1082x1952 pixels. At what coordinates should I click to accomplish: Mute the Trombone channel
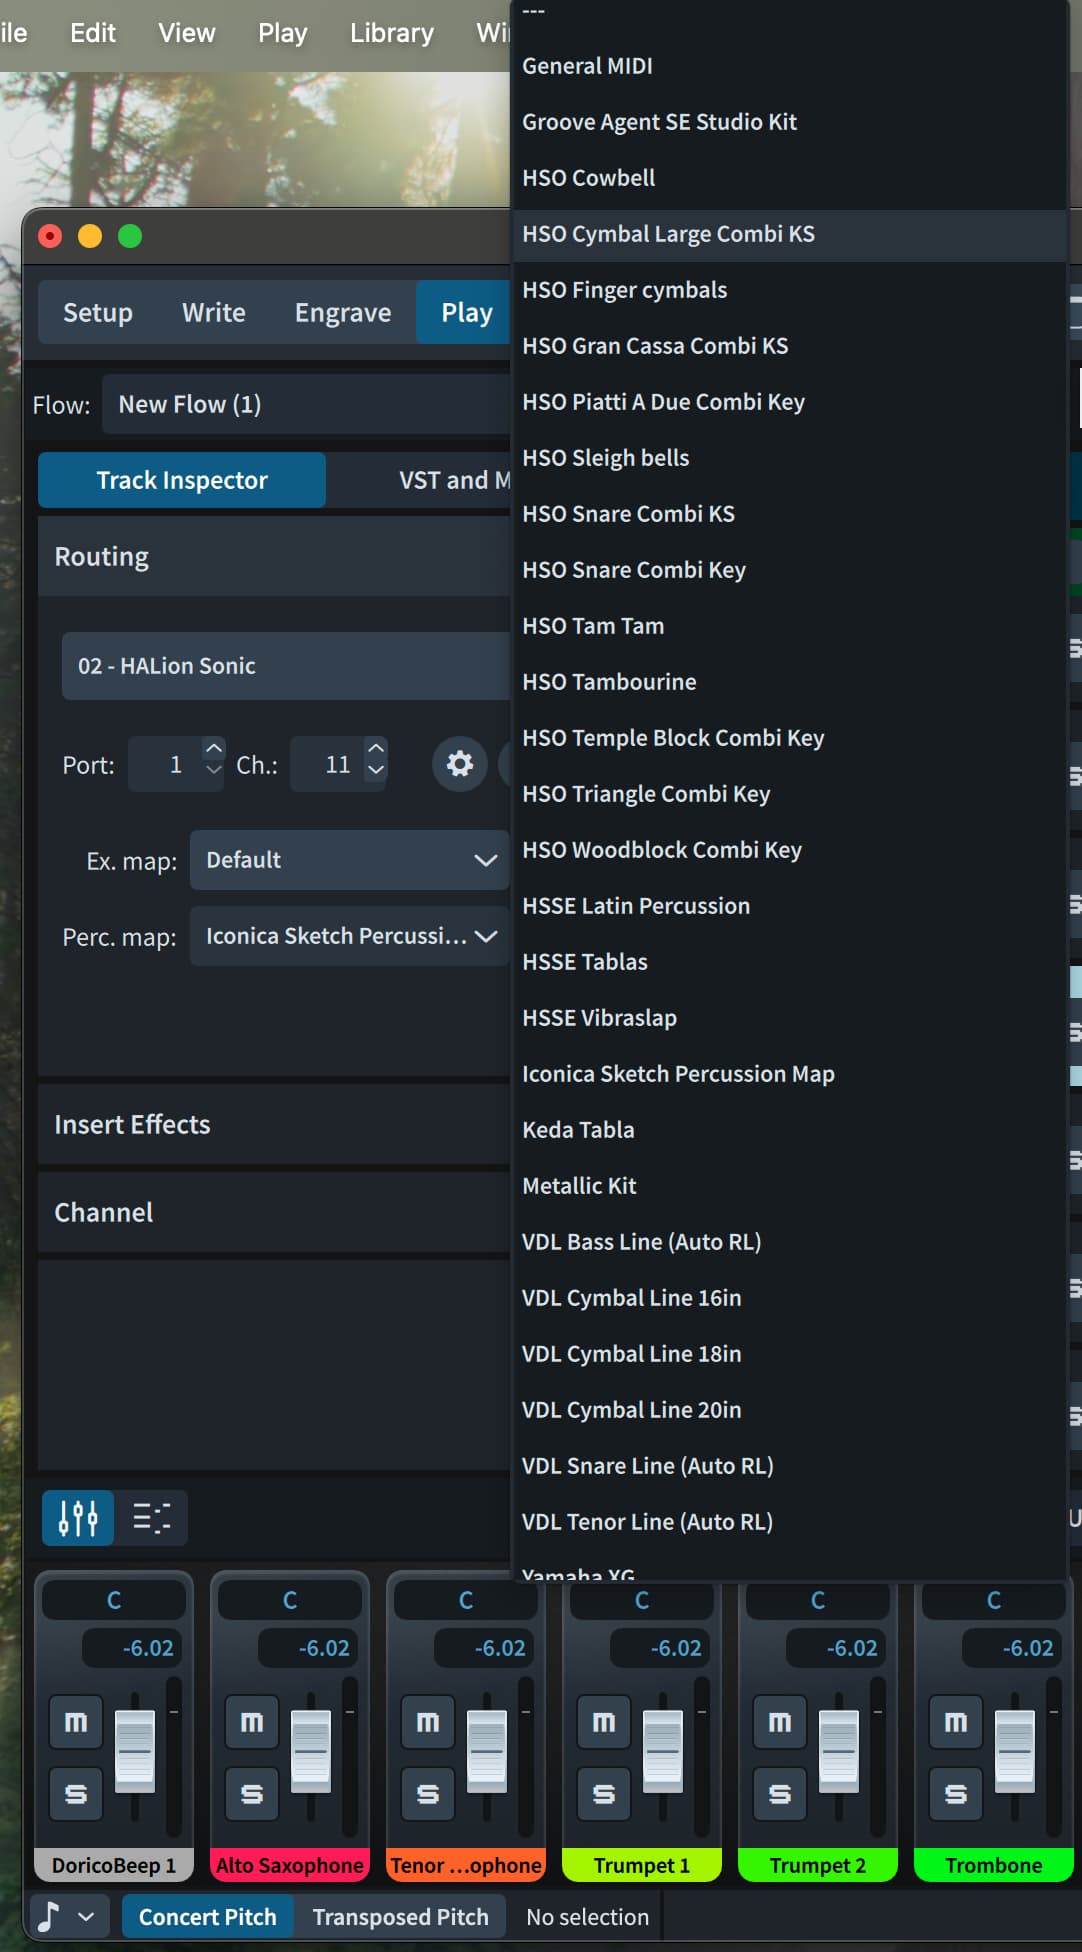[956, 1722]
